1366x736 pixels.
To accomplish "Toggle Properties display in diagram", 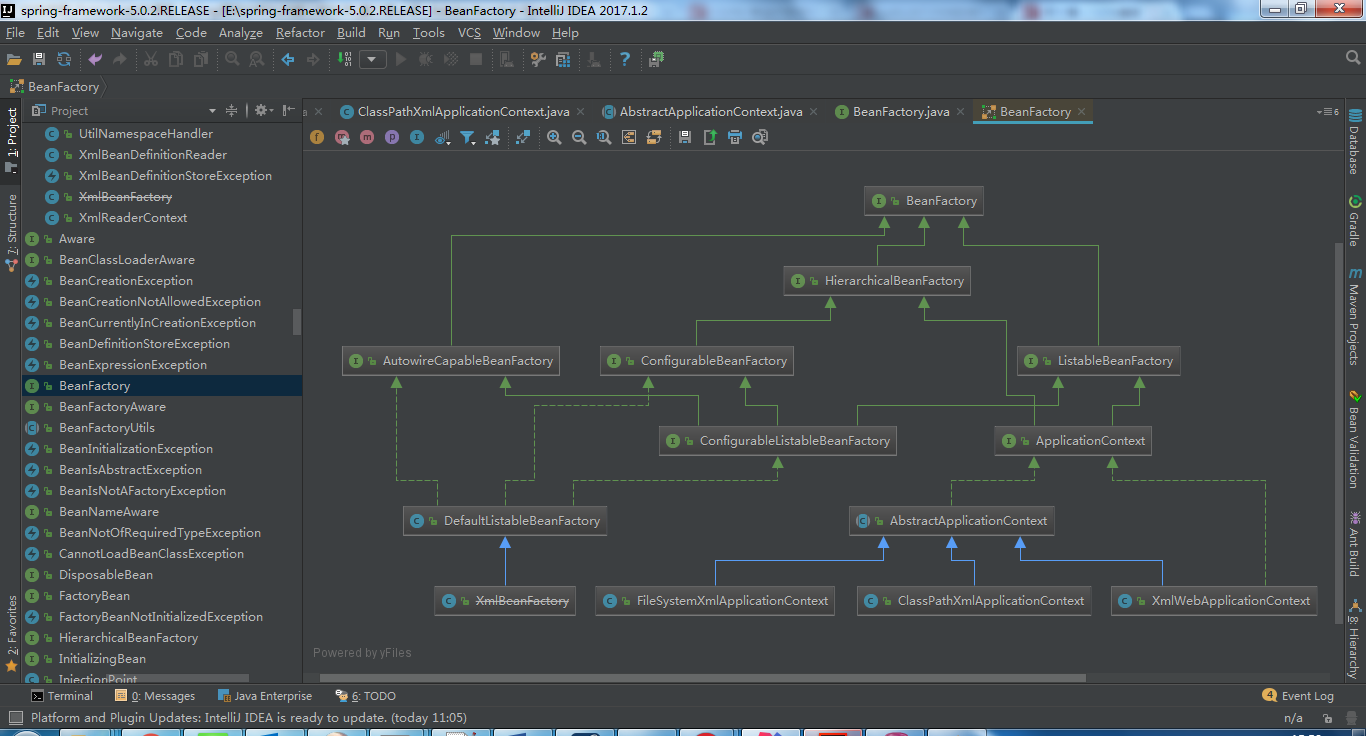I will pos(392,137).
